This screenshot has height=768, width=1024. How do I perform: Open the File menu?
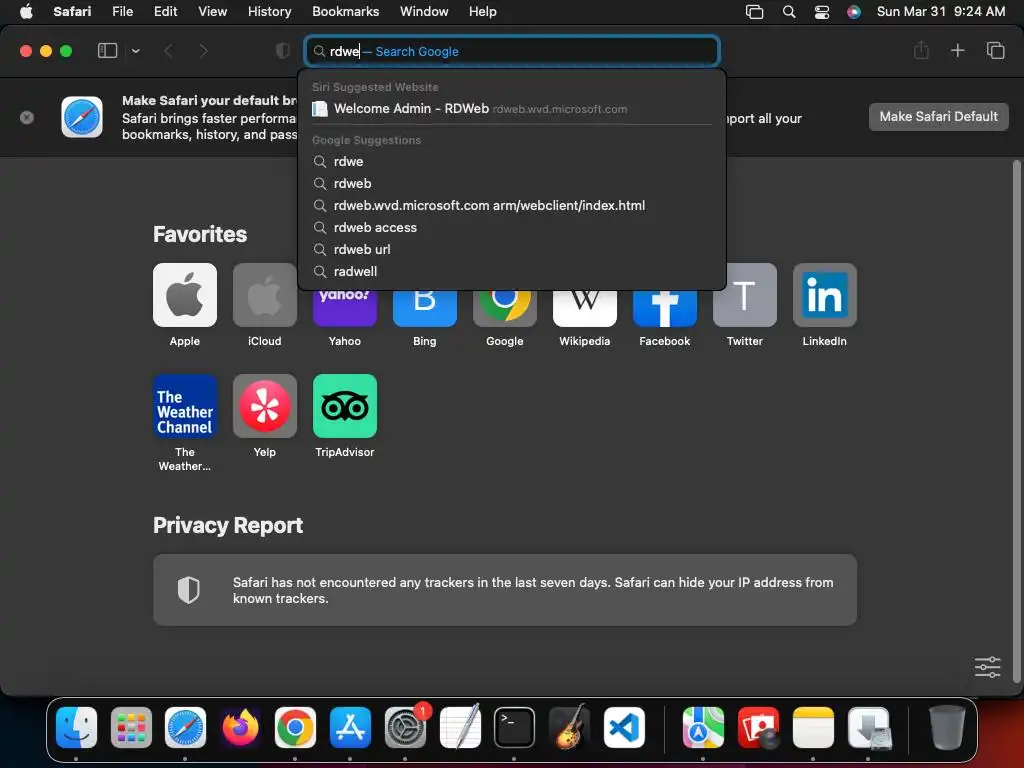[122, 11]
